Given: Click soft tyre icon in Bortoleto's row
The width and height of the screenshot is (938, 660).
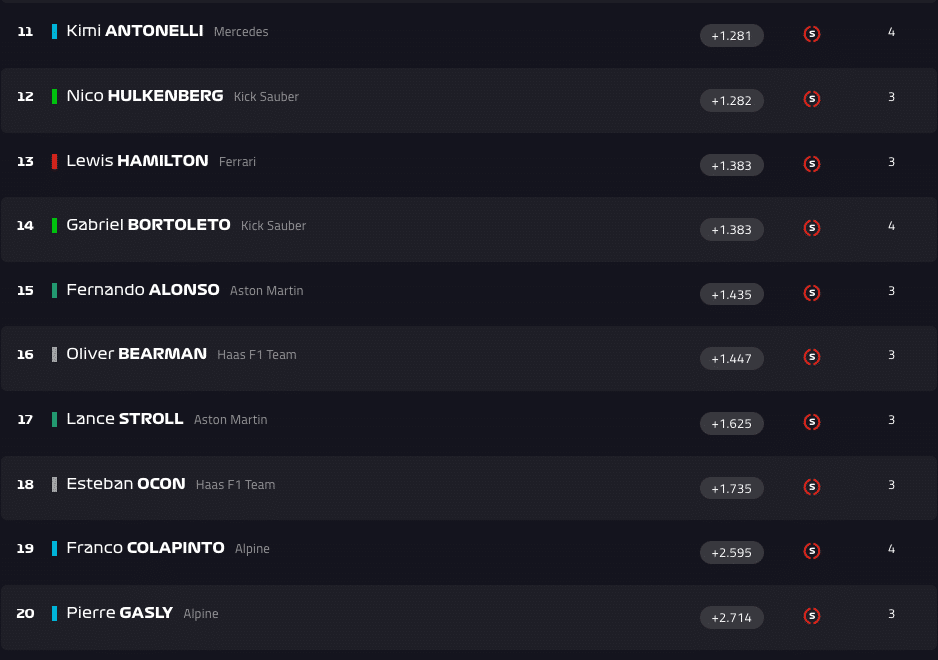Looking at the screenshot, I should pos(812,228).
